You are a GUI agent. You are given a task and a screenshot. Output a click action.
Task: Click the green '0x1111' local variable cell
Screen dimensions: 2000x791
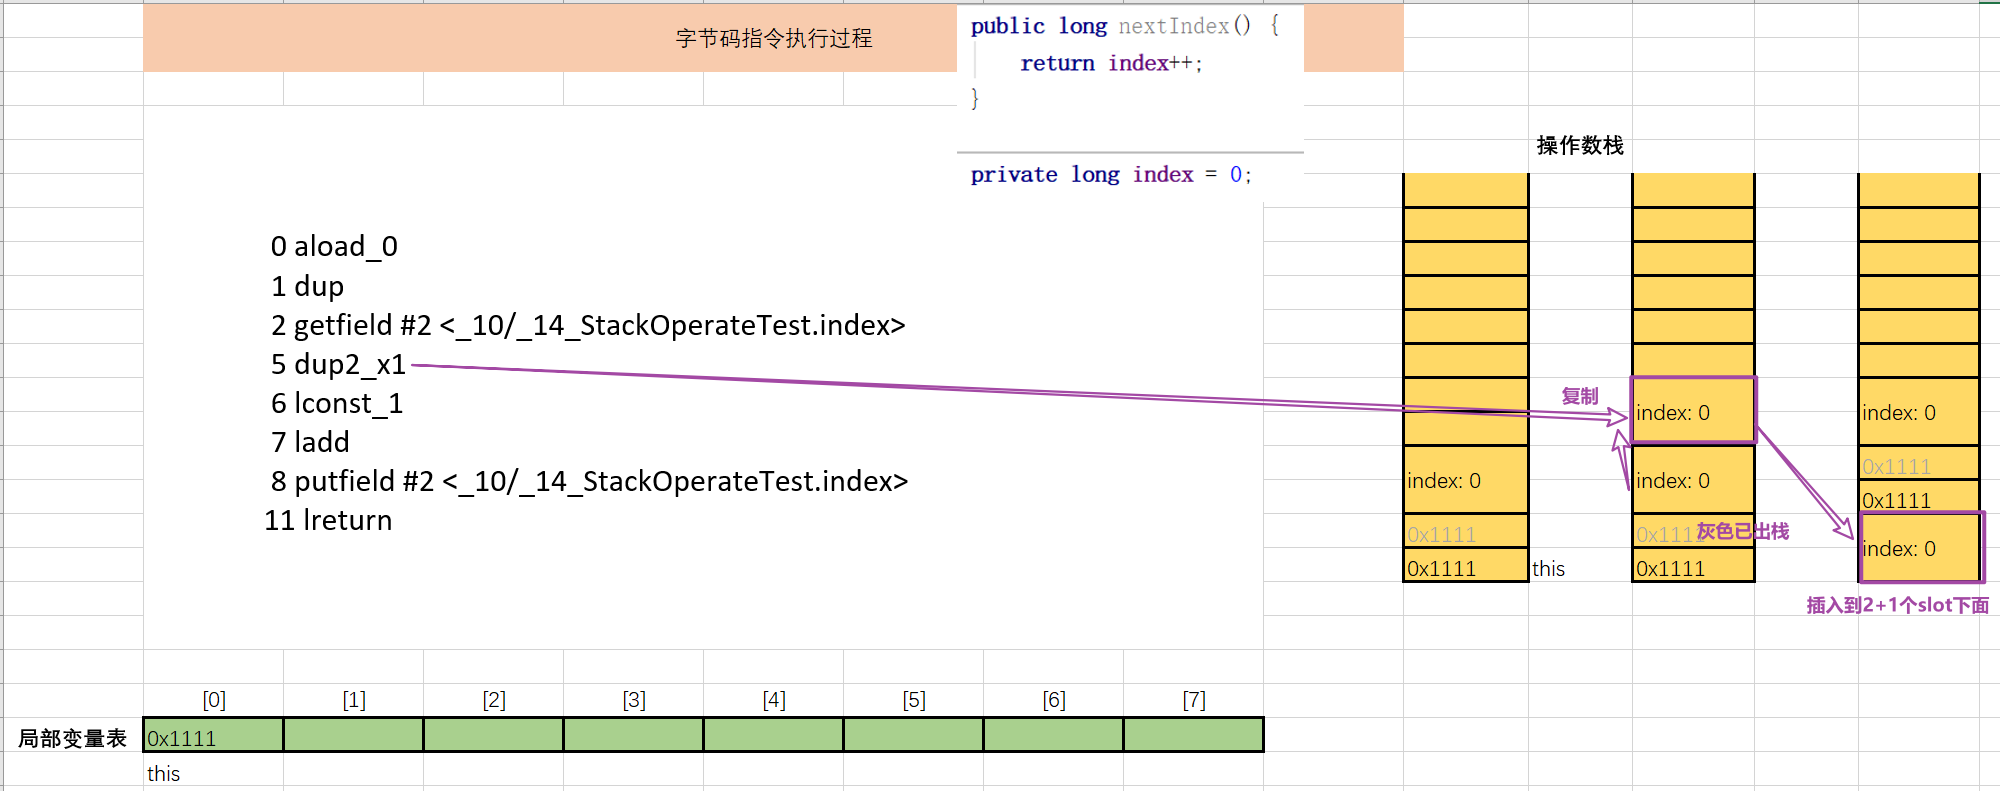click(214, 735)
